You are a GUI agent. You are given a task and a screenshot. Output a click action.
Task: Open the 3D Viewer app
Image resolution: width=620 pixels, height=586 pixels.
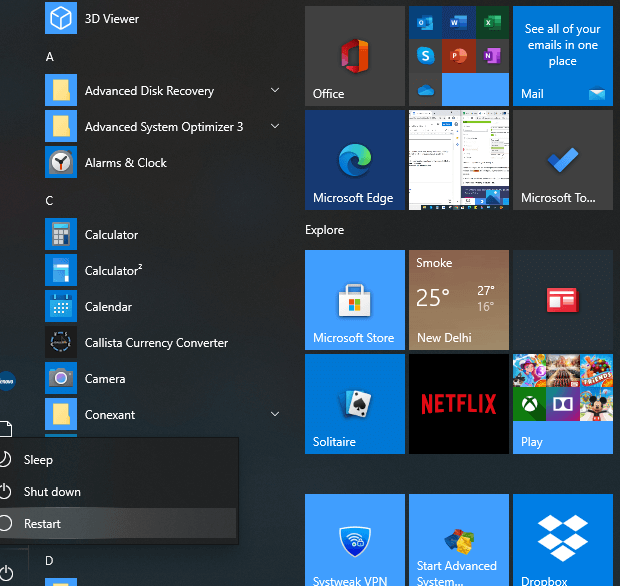coord(111,19)
